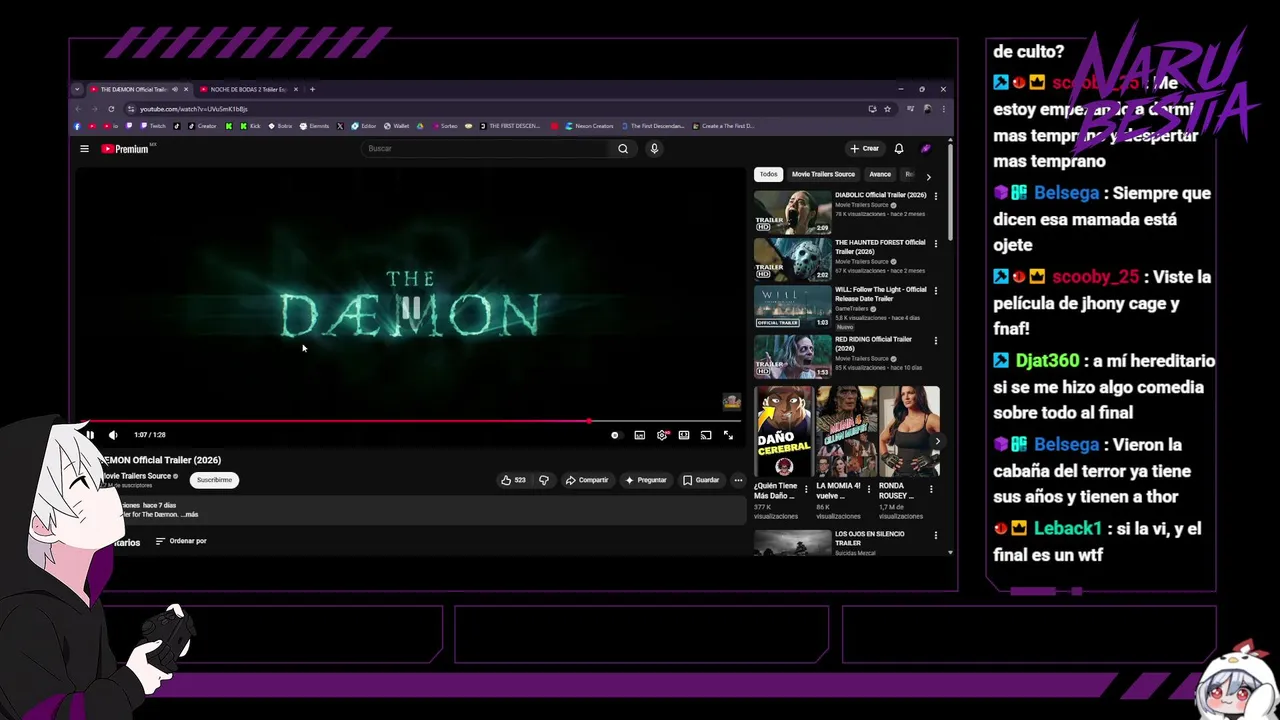Open the Nexon Creators bookmark
This screenshot has height=720, width=1280.
click(x=589, y=126)
